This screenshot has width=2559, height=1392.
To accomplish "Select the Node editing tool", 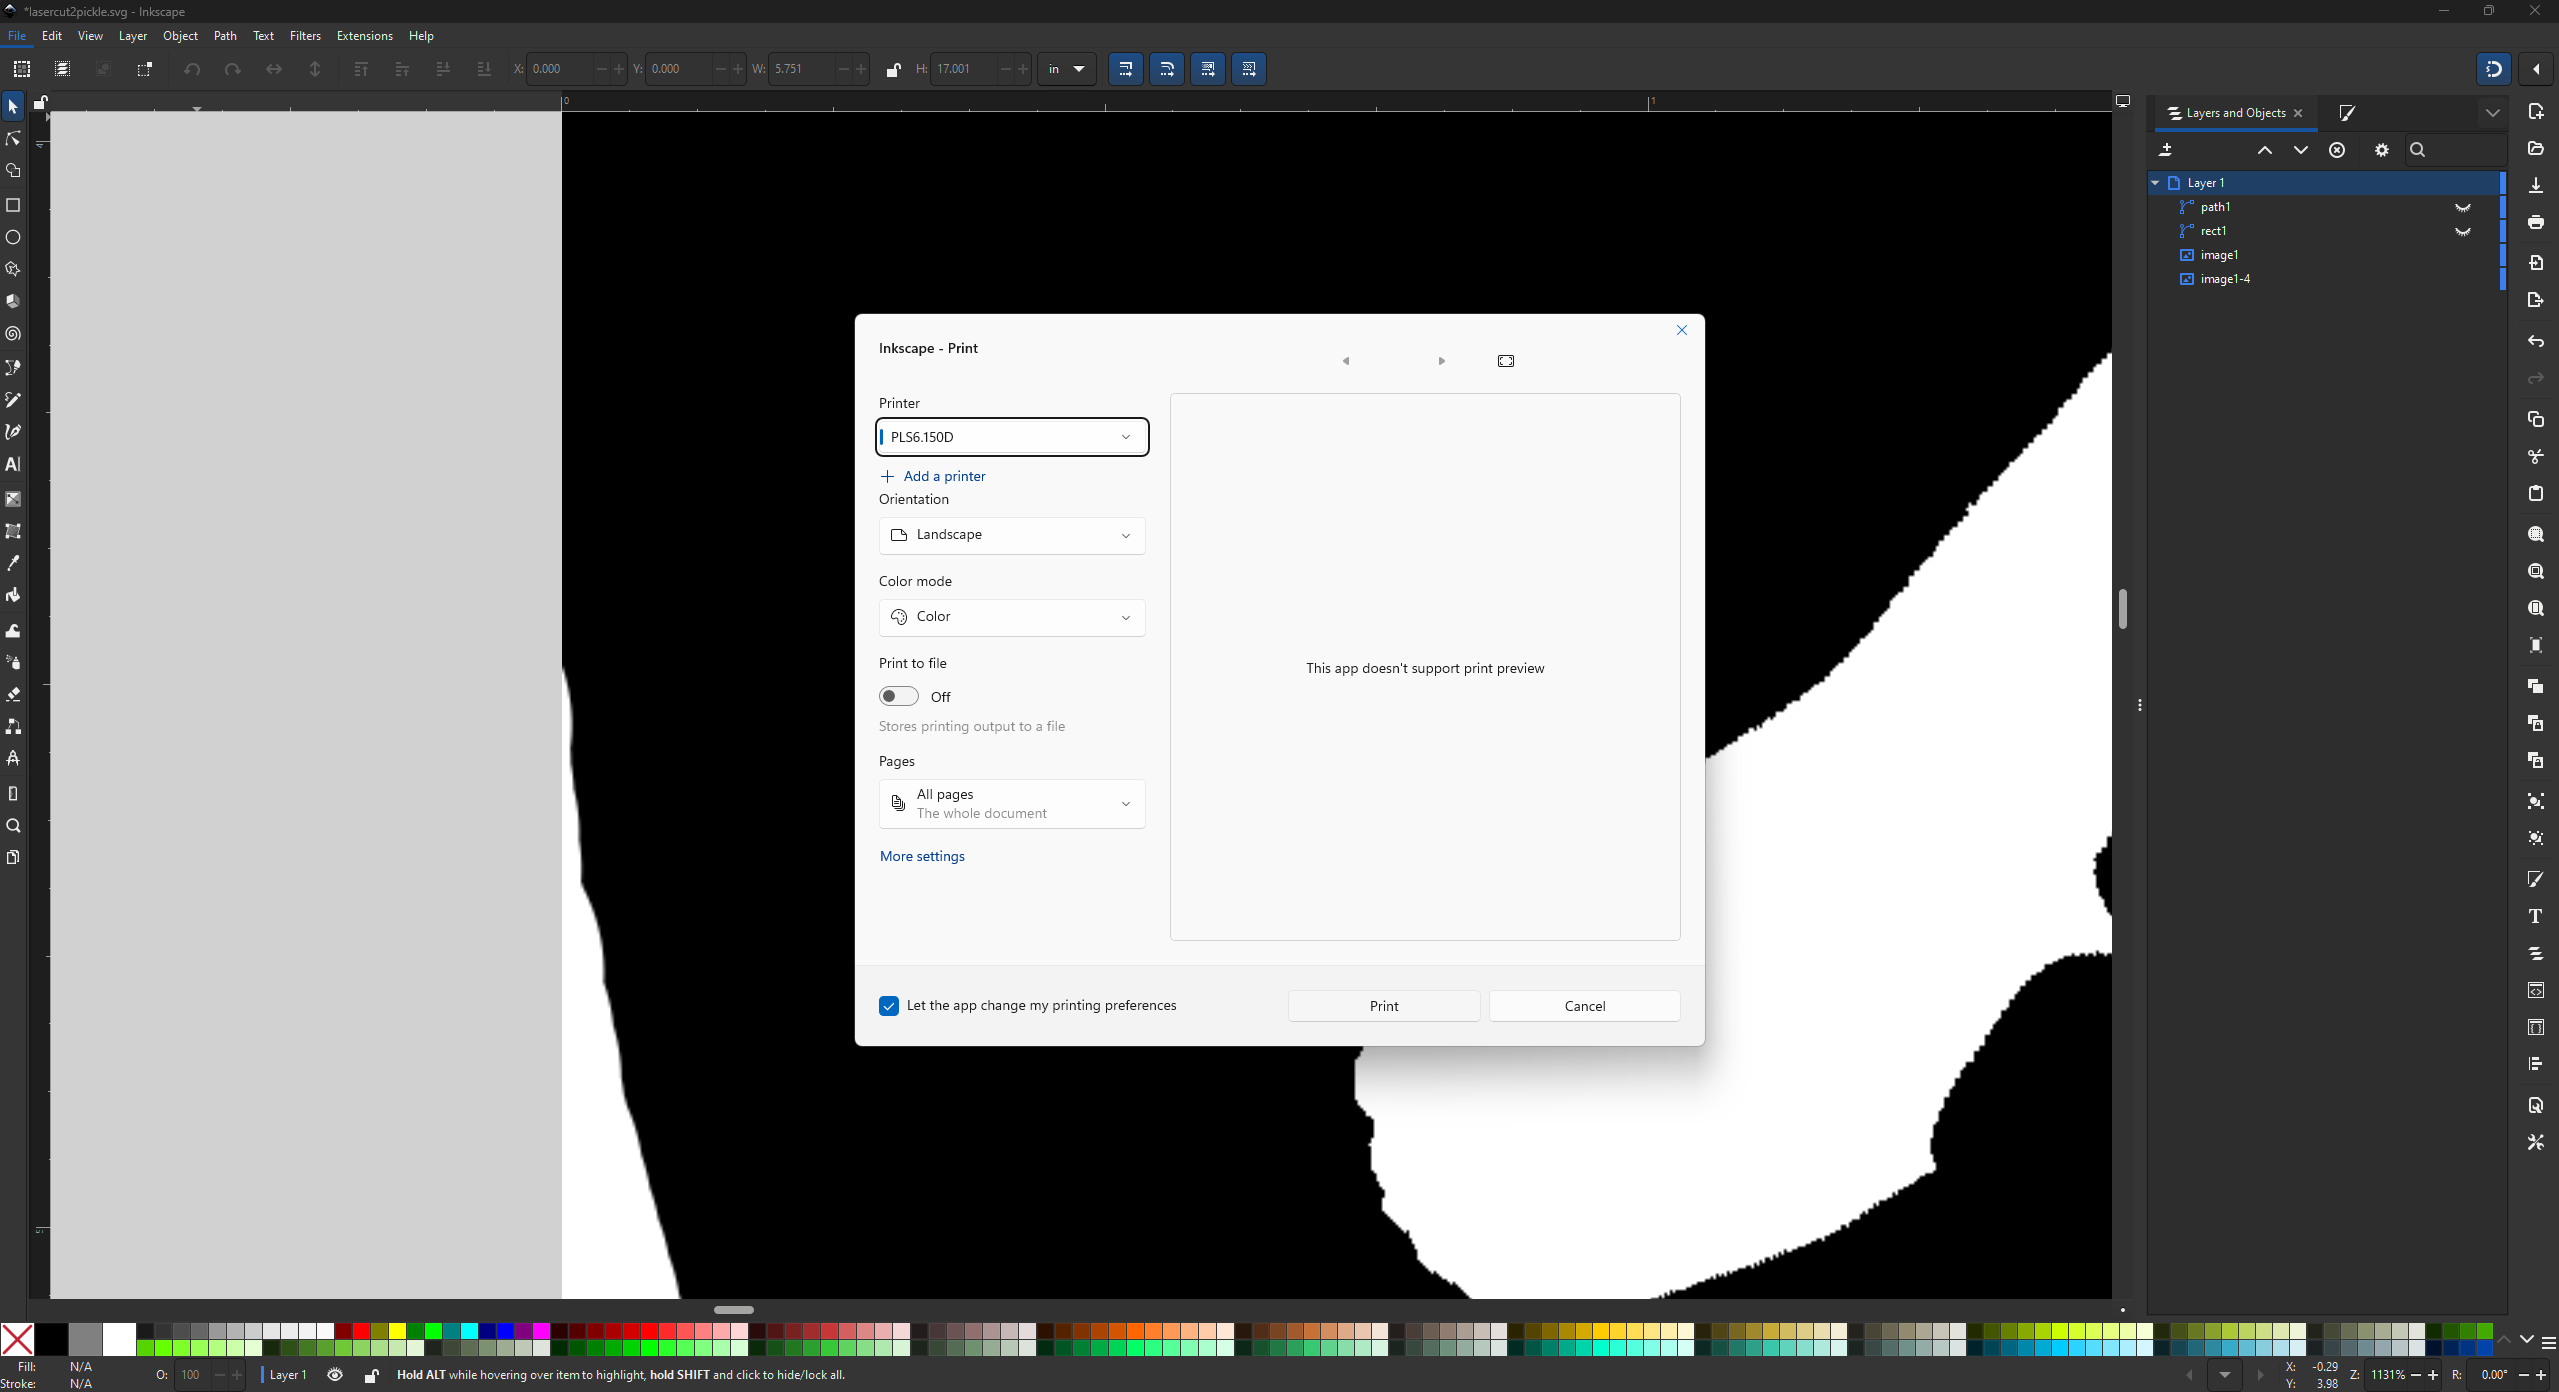I will pyautogui.click(x=13, y=139).
